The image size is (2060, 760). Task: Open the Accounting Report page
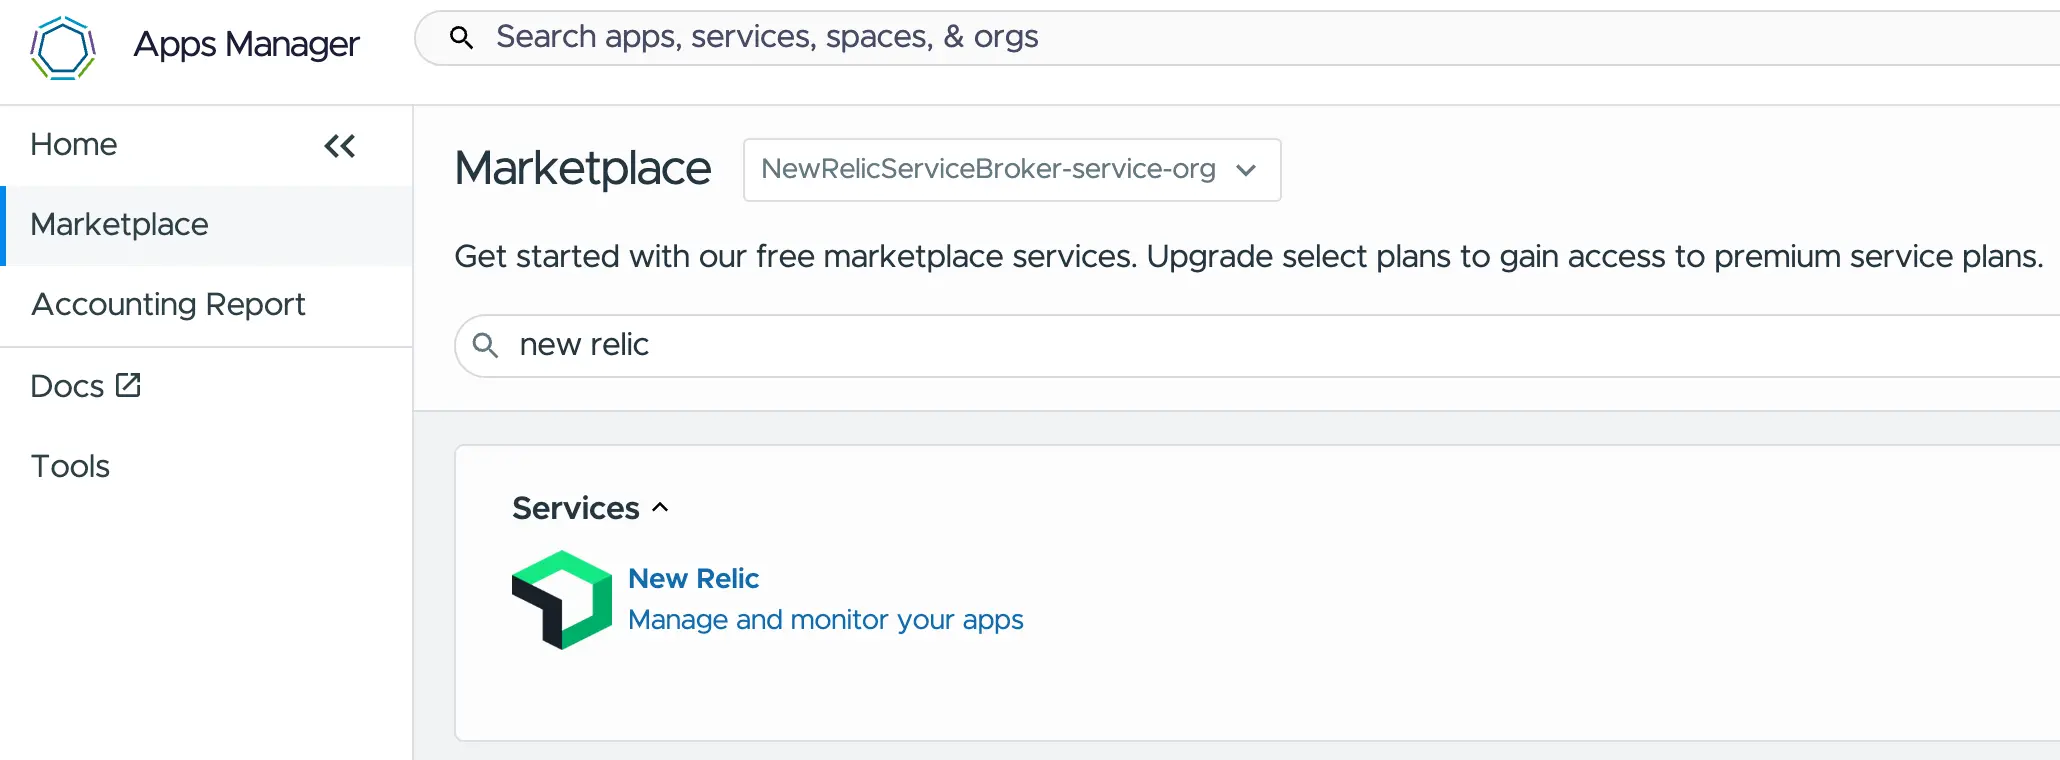point(168,304)
